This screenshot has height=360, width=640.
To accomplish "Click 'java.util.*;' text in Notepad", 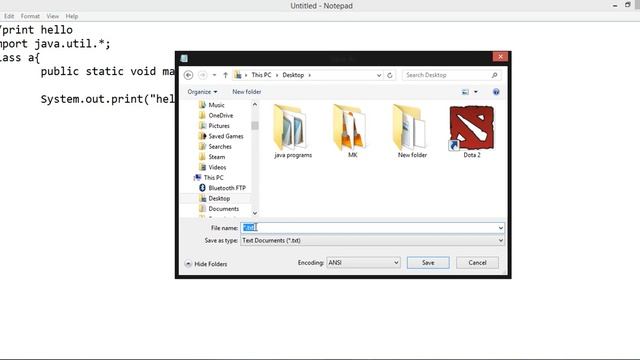I will 72,44.
